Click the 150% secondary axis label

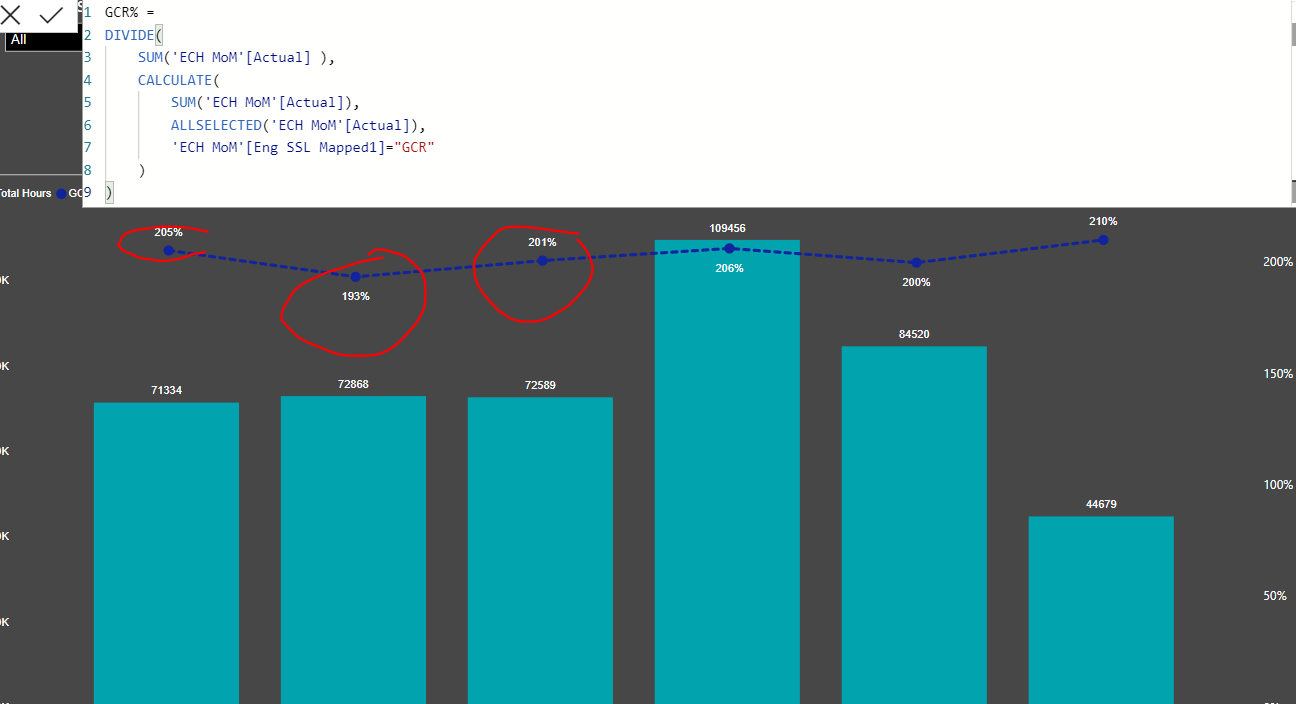(x=1279, y=373)
